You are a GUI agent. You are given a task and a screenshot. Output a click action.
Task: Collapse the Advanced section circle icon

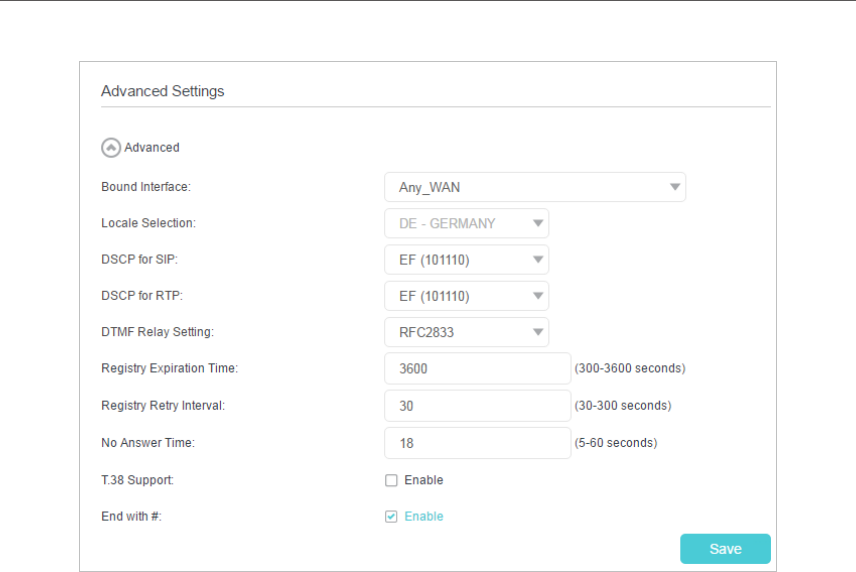point(111,147)
